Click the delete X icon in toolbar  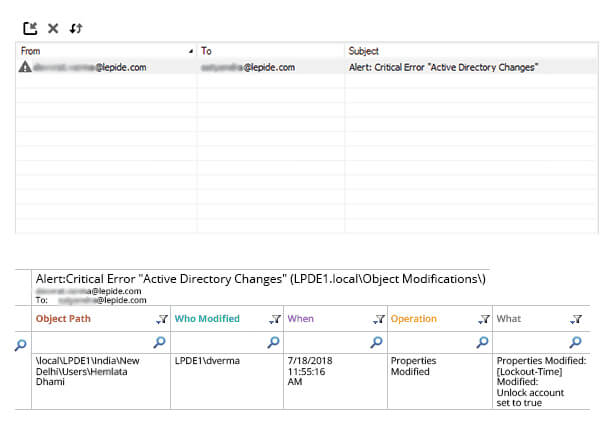[x=53, y=28]
